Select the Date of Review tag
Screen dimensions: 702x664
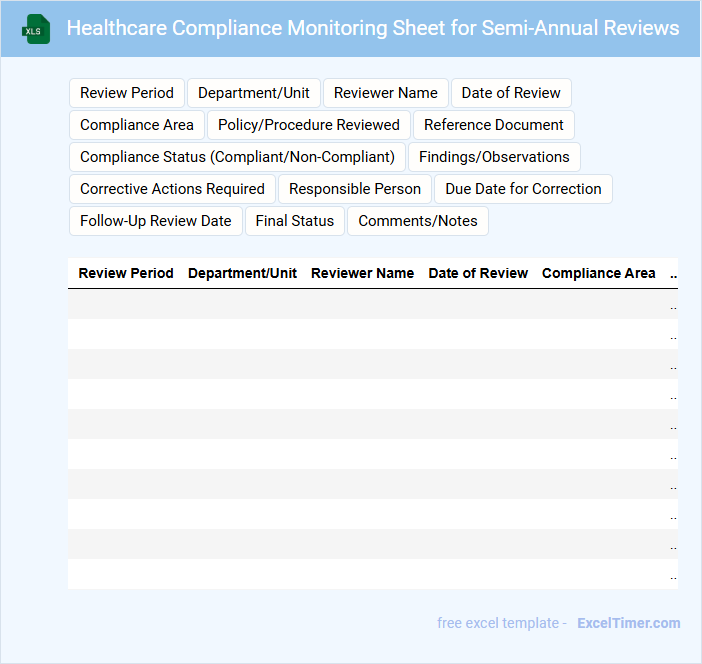tap(511, 93)
